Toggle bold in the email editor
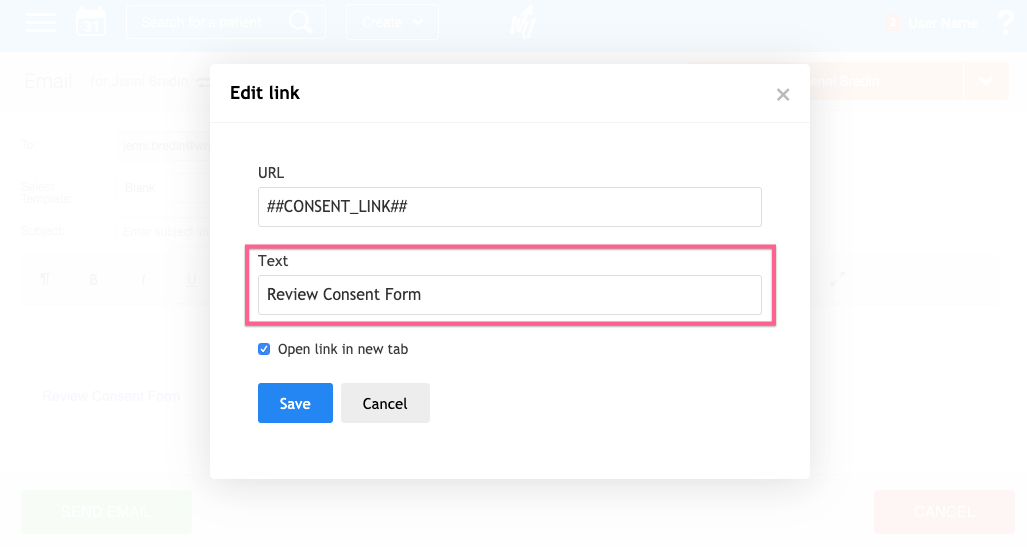 94,280
